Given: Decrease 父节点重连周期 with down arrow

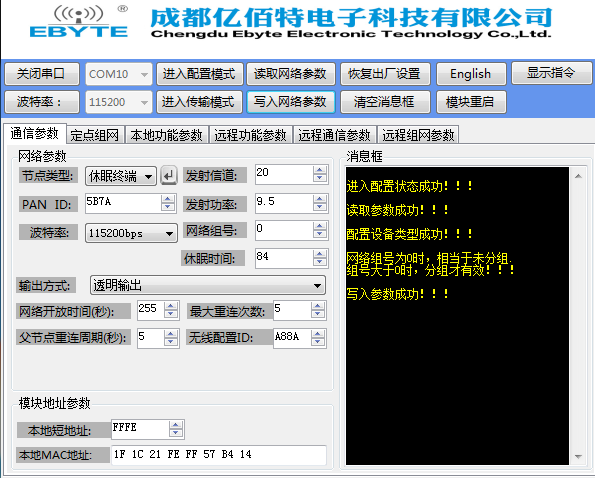Looking at the screenshot, I should pyautogui.click(x=171, y=342).
